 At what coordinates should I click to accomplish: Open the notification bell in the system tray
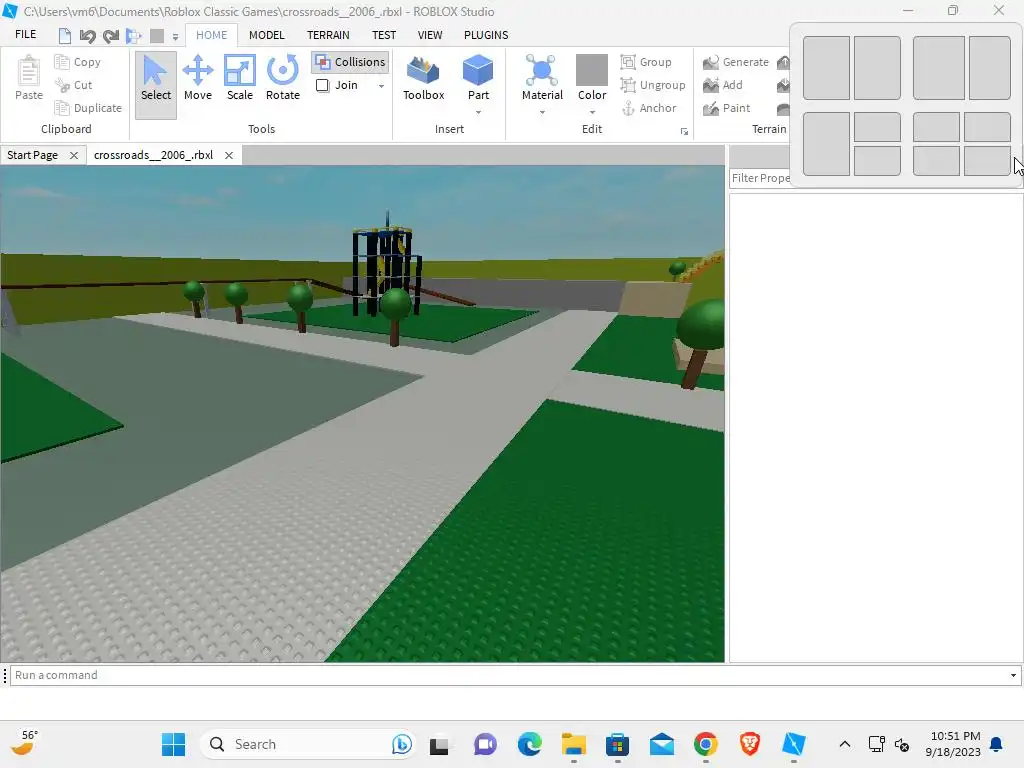point(997,744)
